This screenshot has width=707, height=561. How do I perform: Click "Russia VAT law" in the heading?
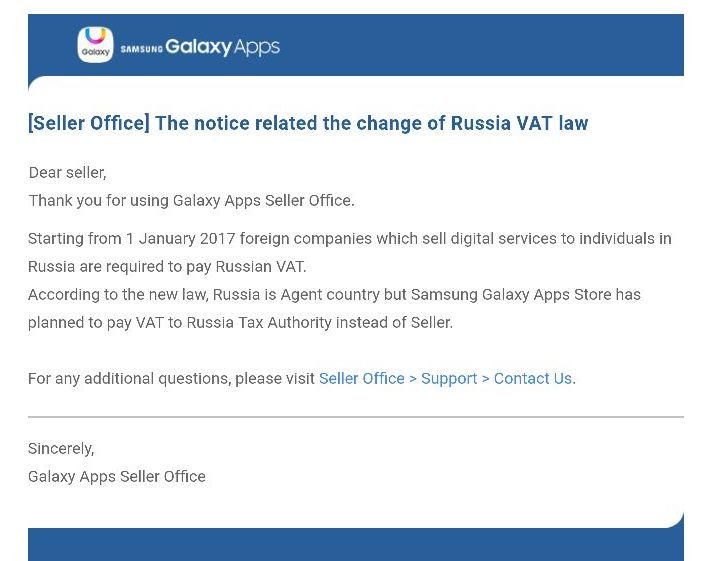519,124
